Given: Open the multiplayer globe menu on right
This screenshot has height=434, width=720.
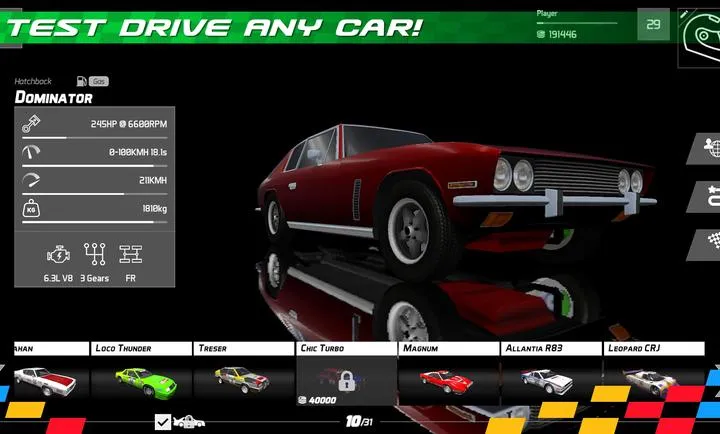Looking at the screenshot, I should pos(706,148).
